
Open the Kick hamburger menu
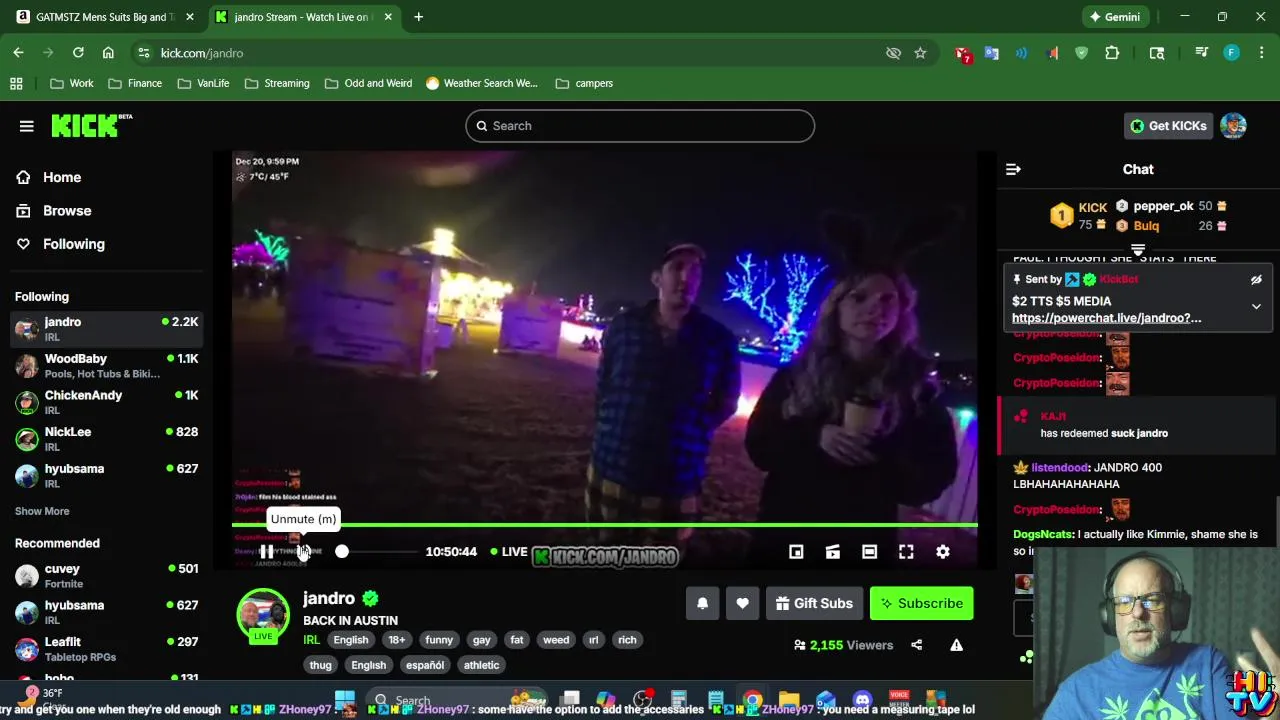[x=27, y=126]
